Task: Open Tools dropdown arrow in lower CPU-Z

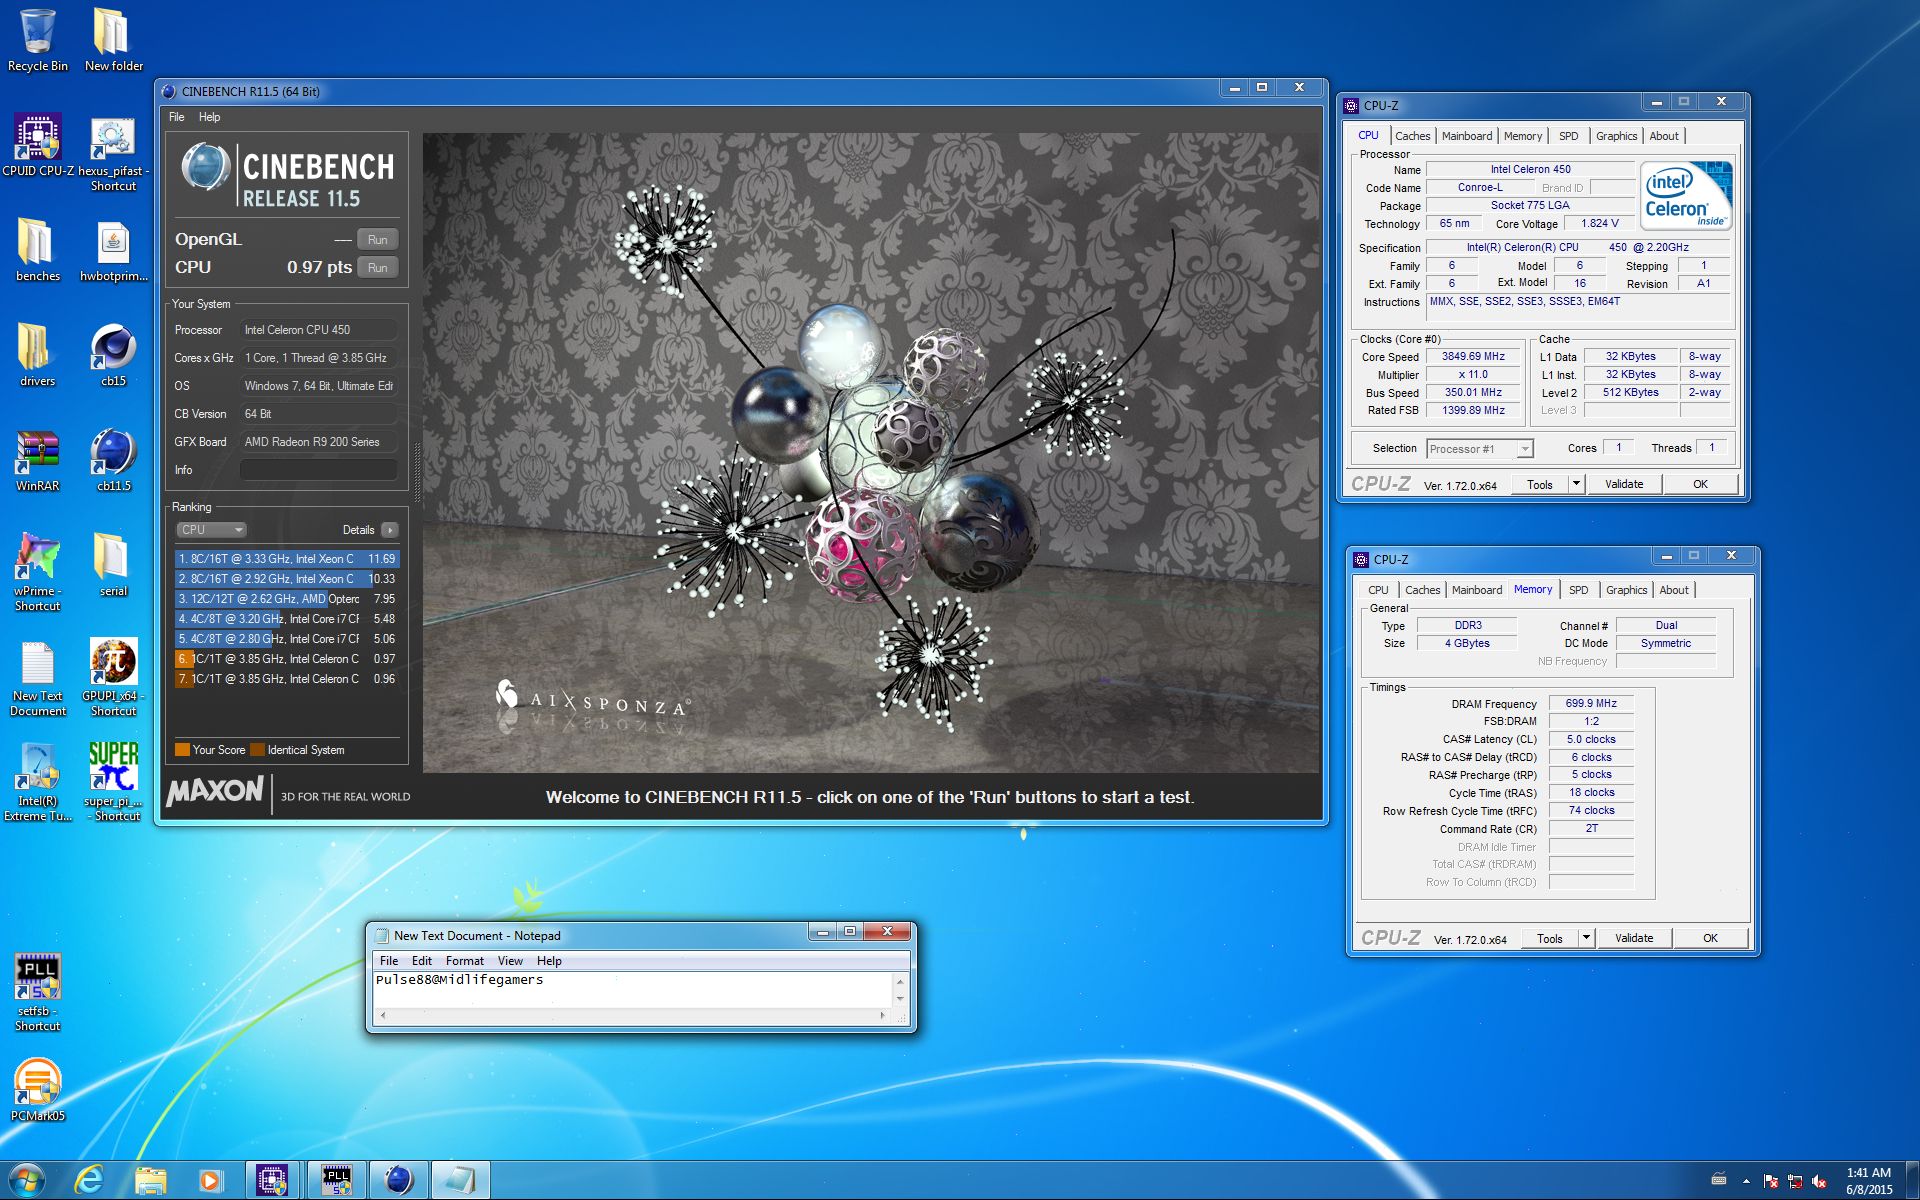Action: click(x=1586, y=938)
